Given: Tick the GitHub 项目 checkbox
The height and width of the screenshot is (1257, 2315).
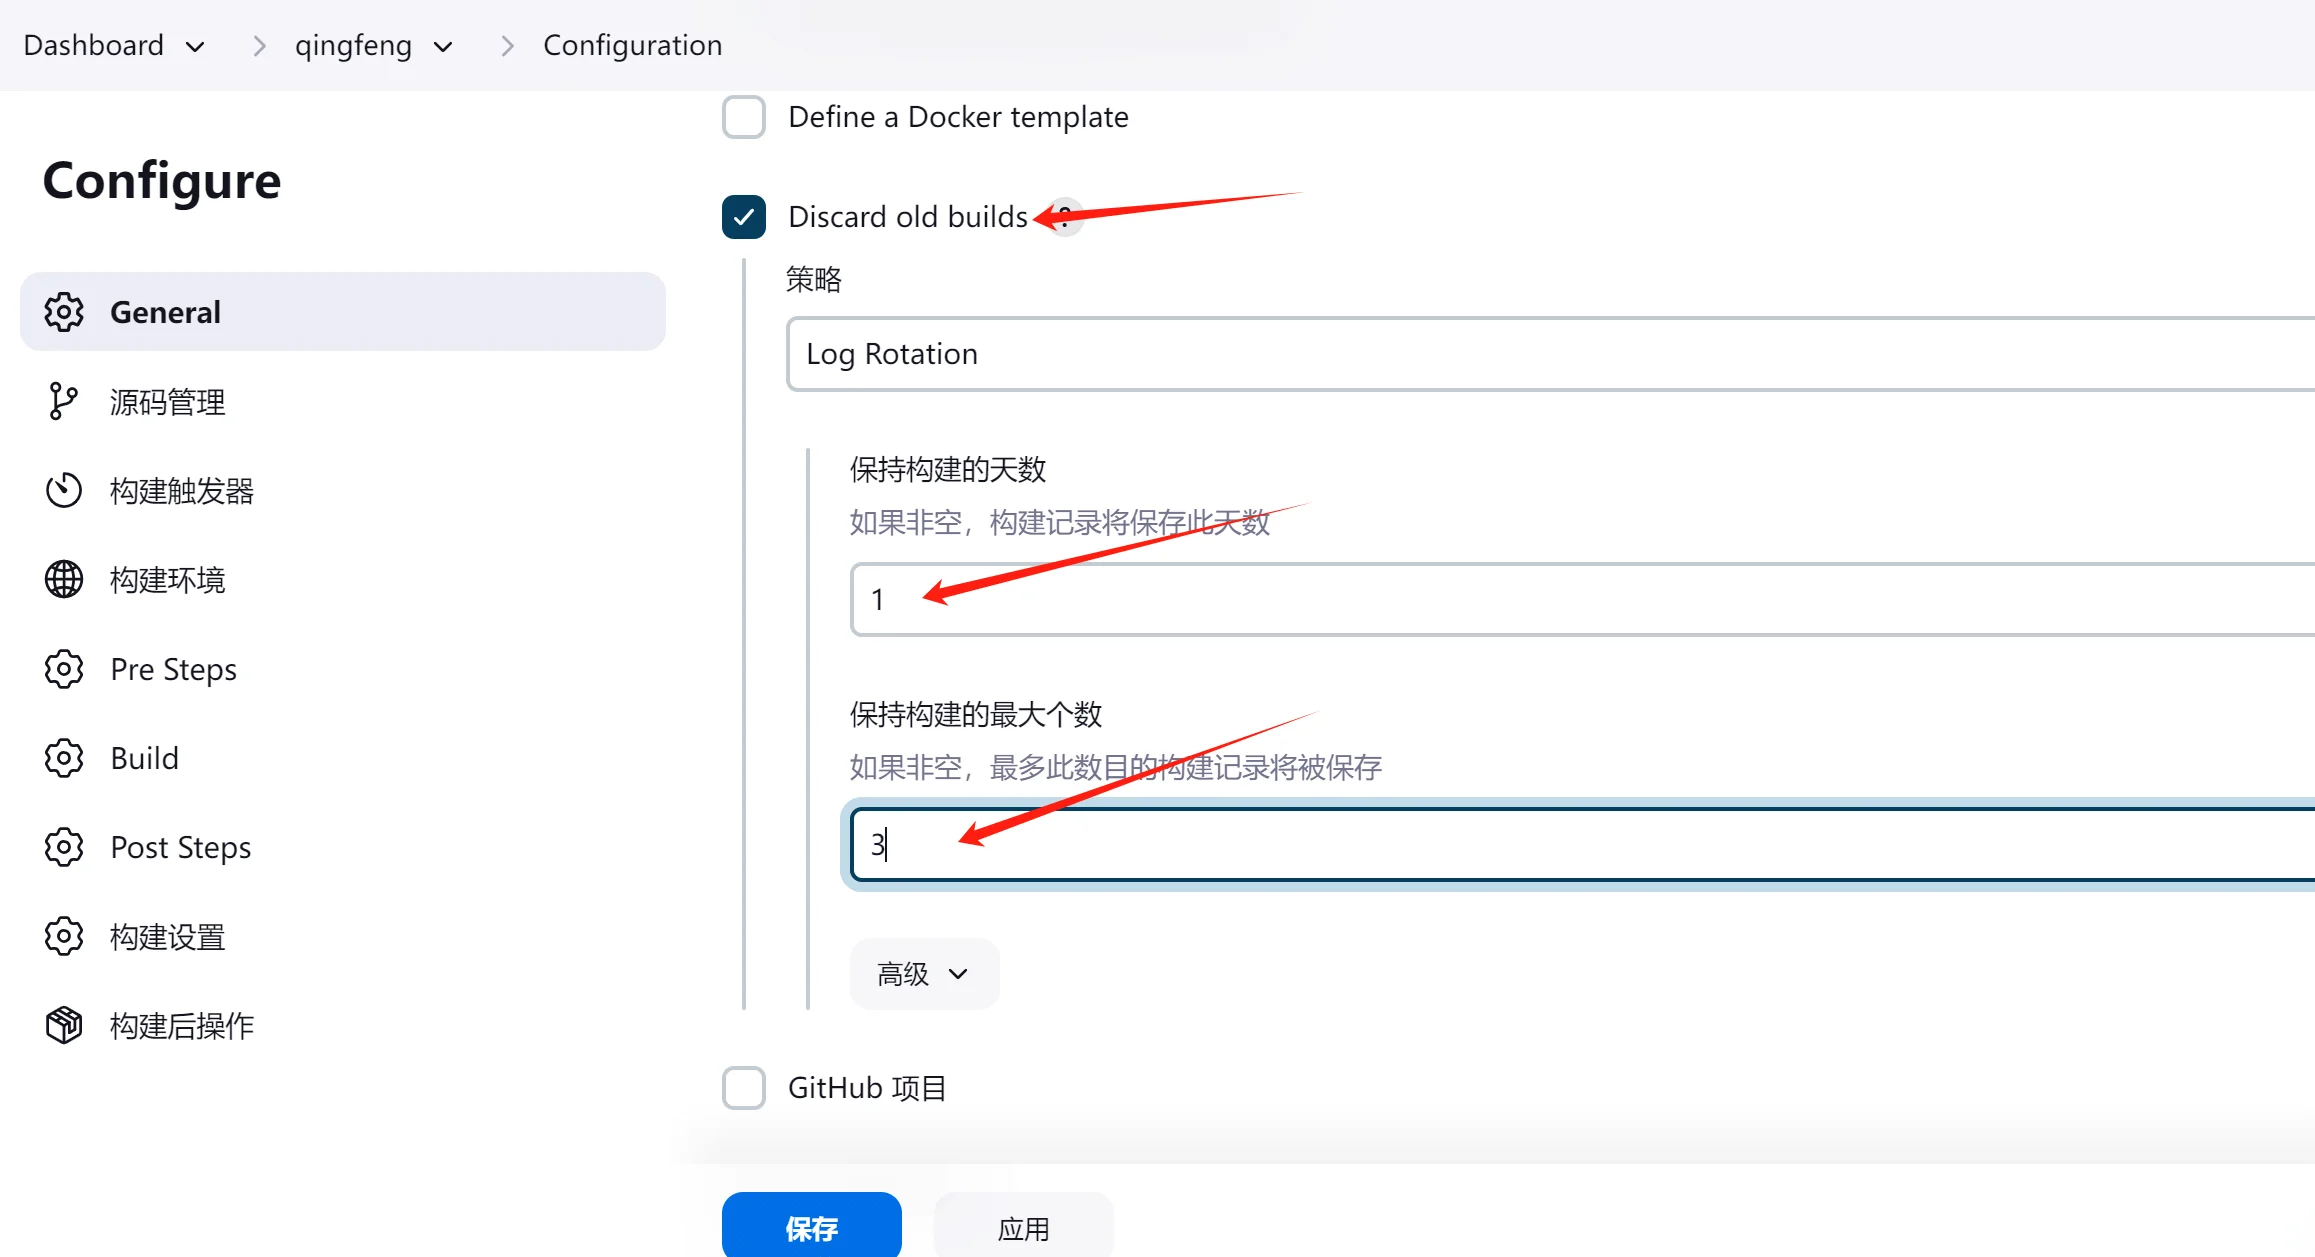Looking at the screenshot, I should (744, 1088).
